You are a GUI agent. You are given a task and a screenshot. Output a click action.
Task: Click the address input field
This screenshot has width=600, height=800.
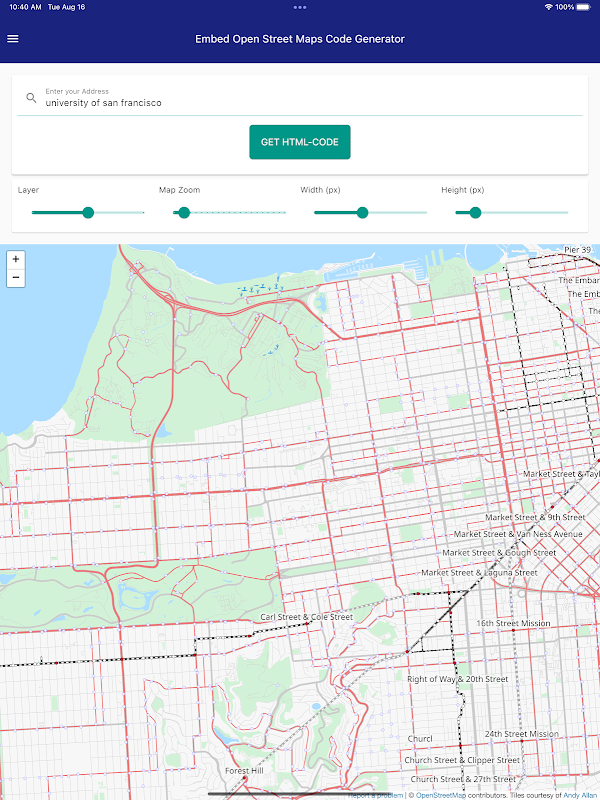tap(300, 98)
